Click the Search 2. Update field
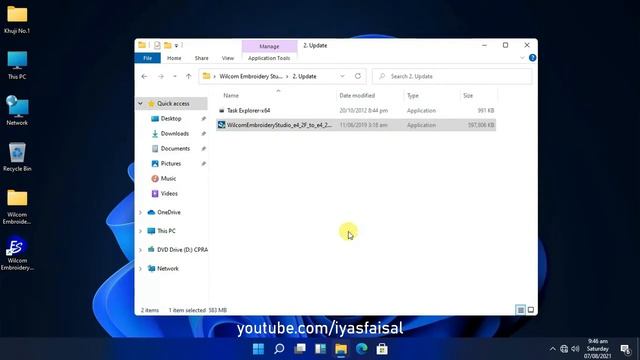Viewport: 640px width, 360px height. click(x=452, y=76)
